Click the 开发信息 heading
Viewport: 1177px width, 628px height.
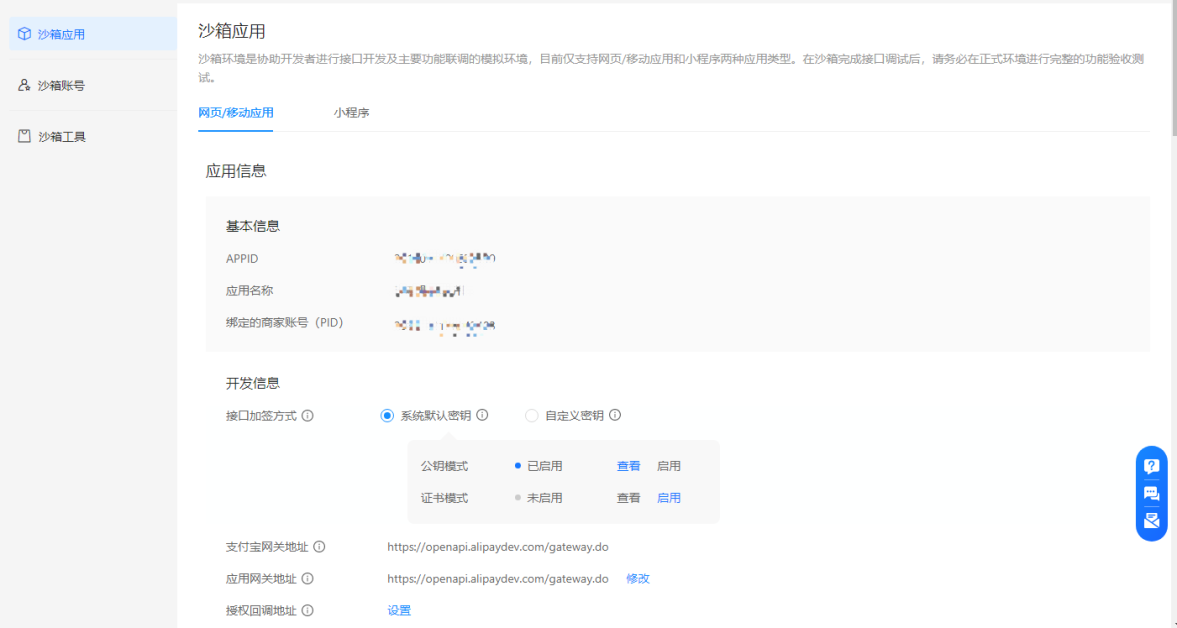pyautogui.click(x=253, y=383)
